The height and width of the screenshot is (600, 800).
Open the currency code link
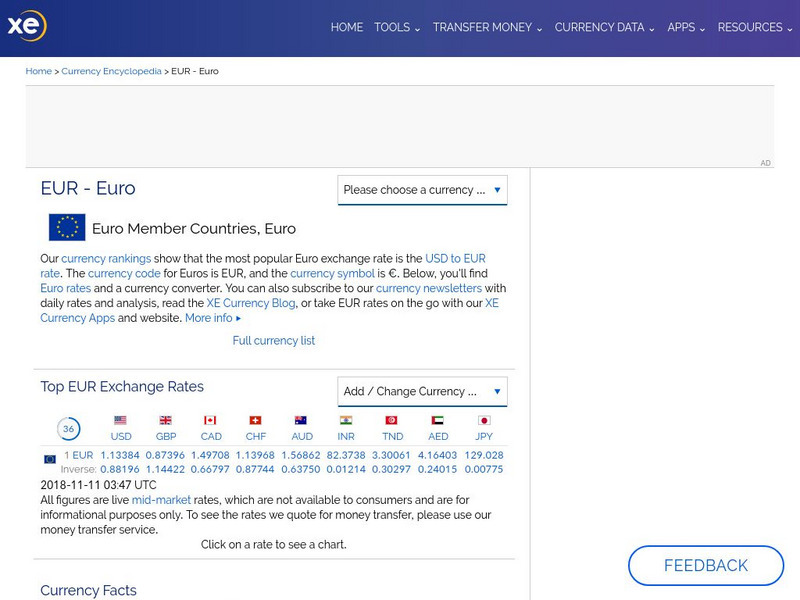point(124,273)
